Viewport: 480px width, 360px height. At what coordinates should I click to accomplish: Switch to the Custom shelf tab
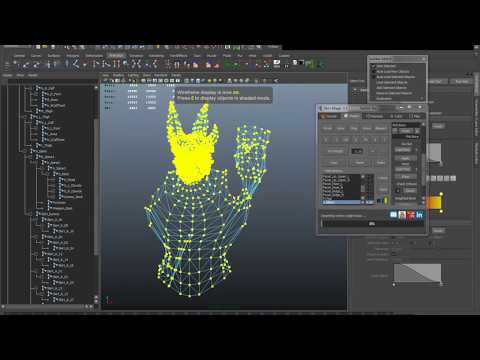(x=284, y=56)
